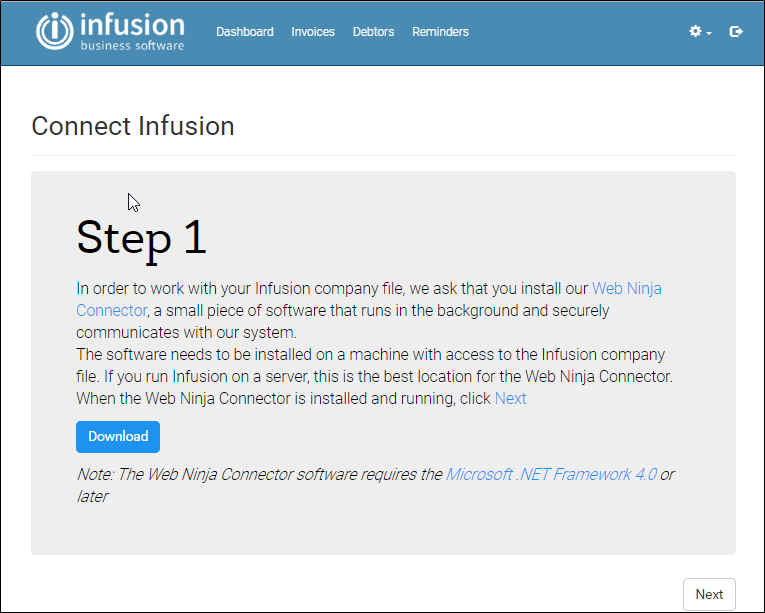Click the Connector link word on the second line
Screen dimensions: 765x613
[111, 310]
